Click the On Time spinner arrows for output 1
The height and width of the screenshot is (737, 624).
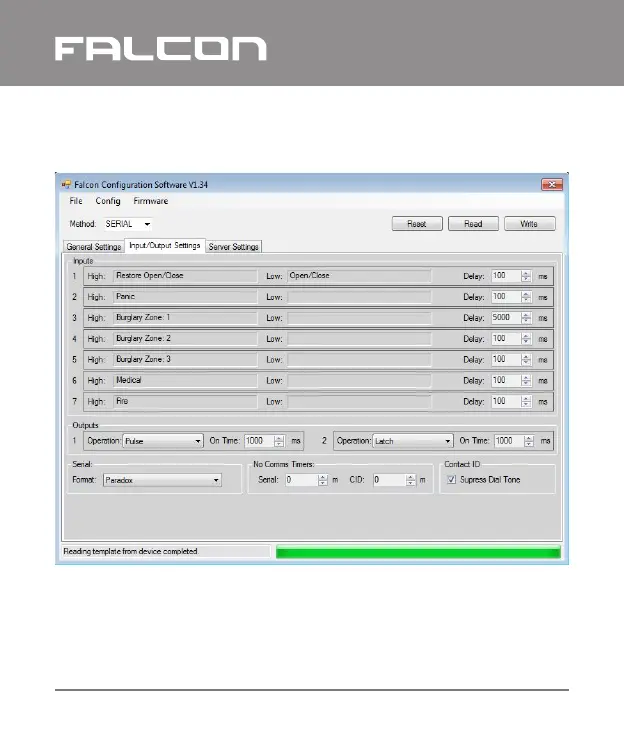tap(279, 441)
